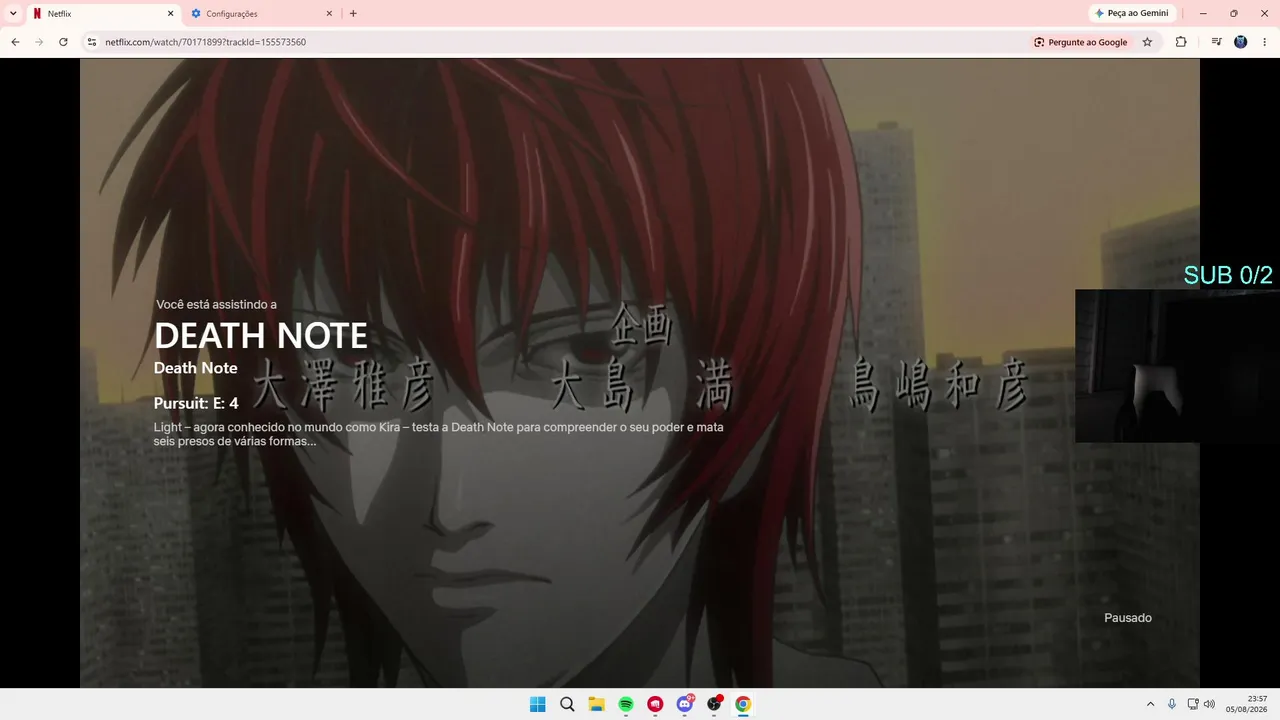
Task: Open the Windows Start menu
Action: point(537,704)
